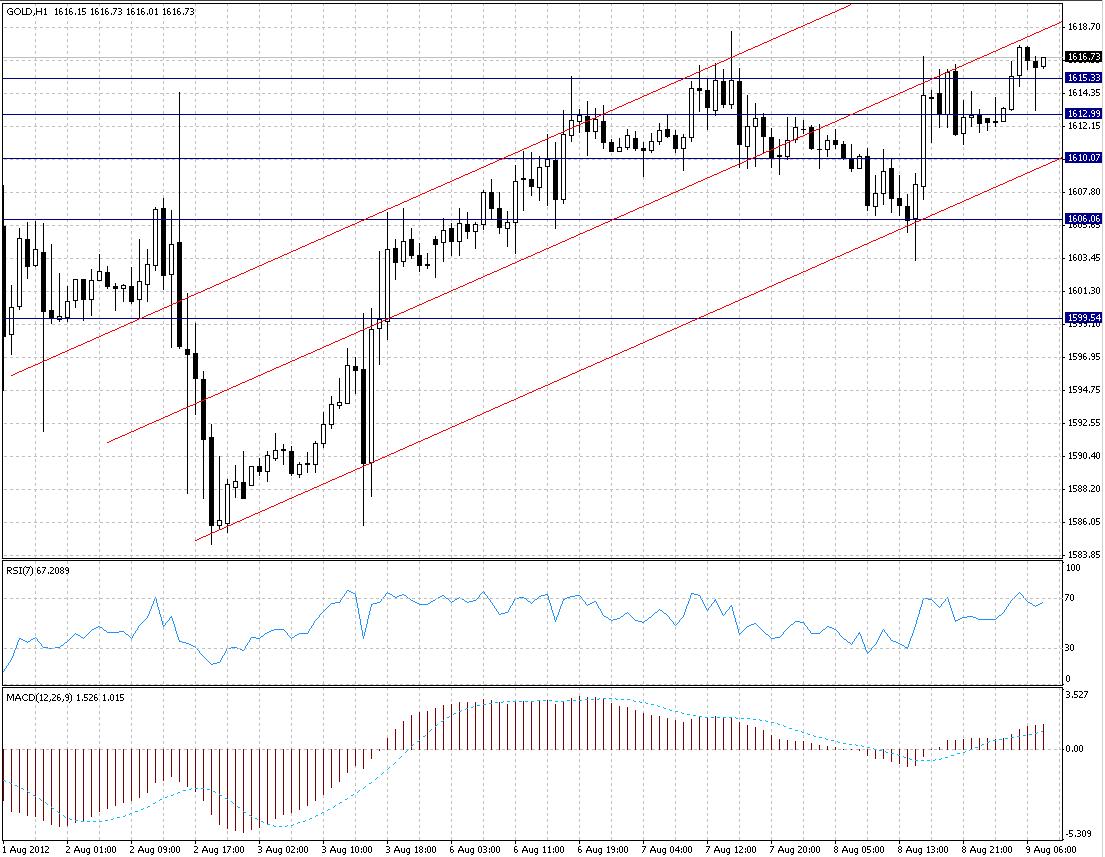Click the 1599.54 price level label
Image resolution: width=1105 pixels, height=857 pixels.
tap(1083, 318)
